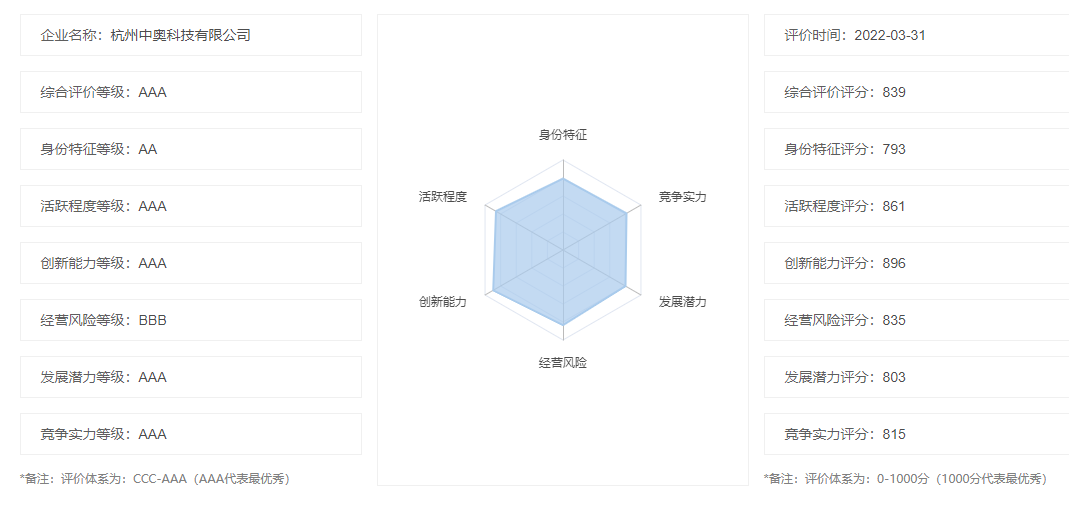The image size is (1069, 505).
Task: Select the 经营风险等级 BBB box
Action: [x=191, y=320]
